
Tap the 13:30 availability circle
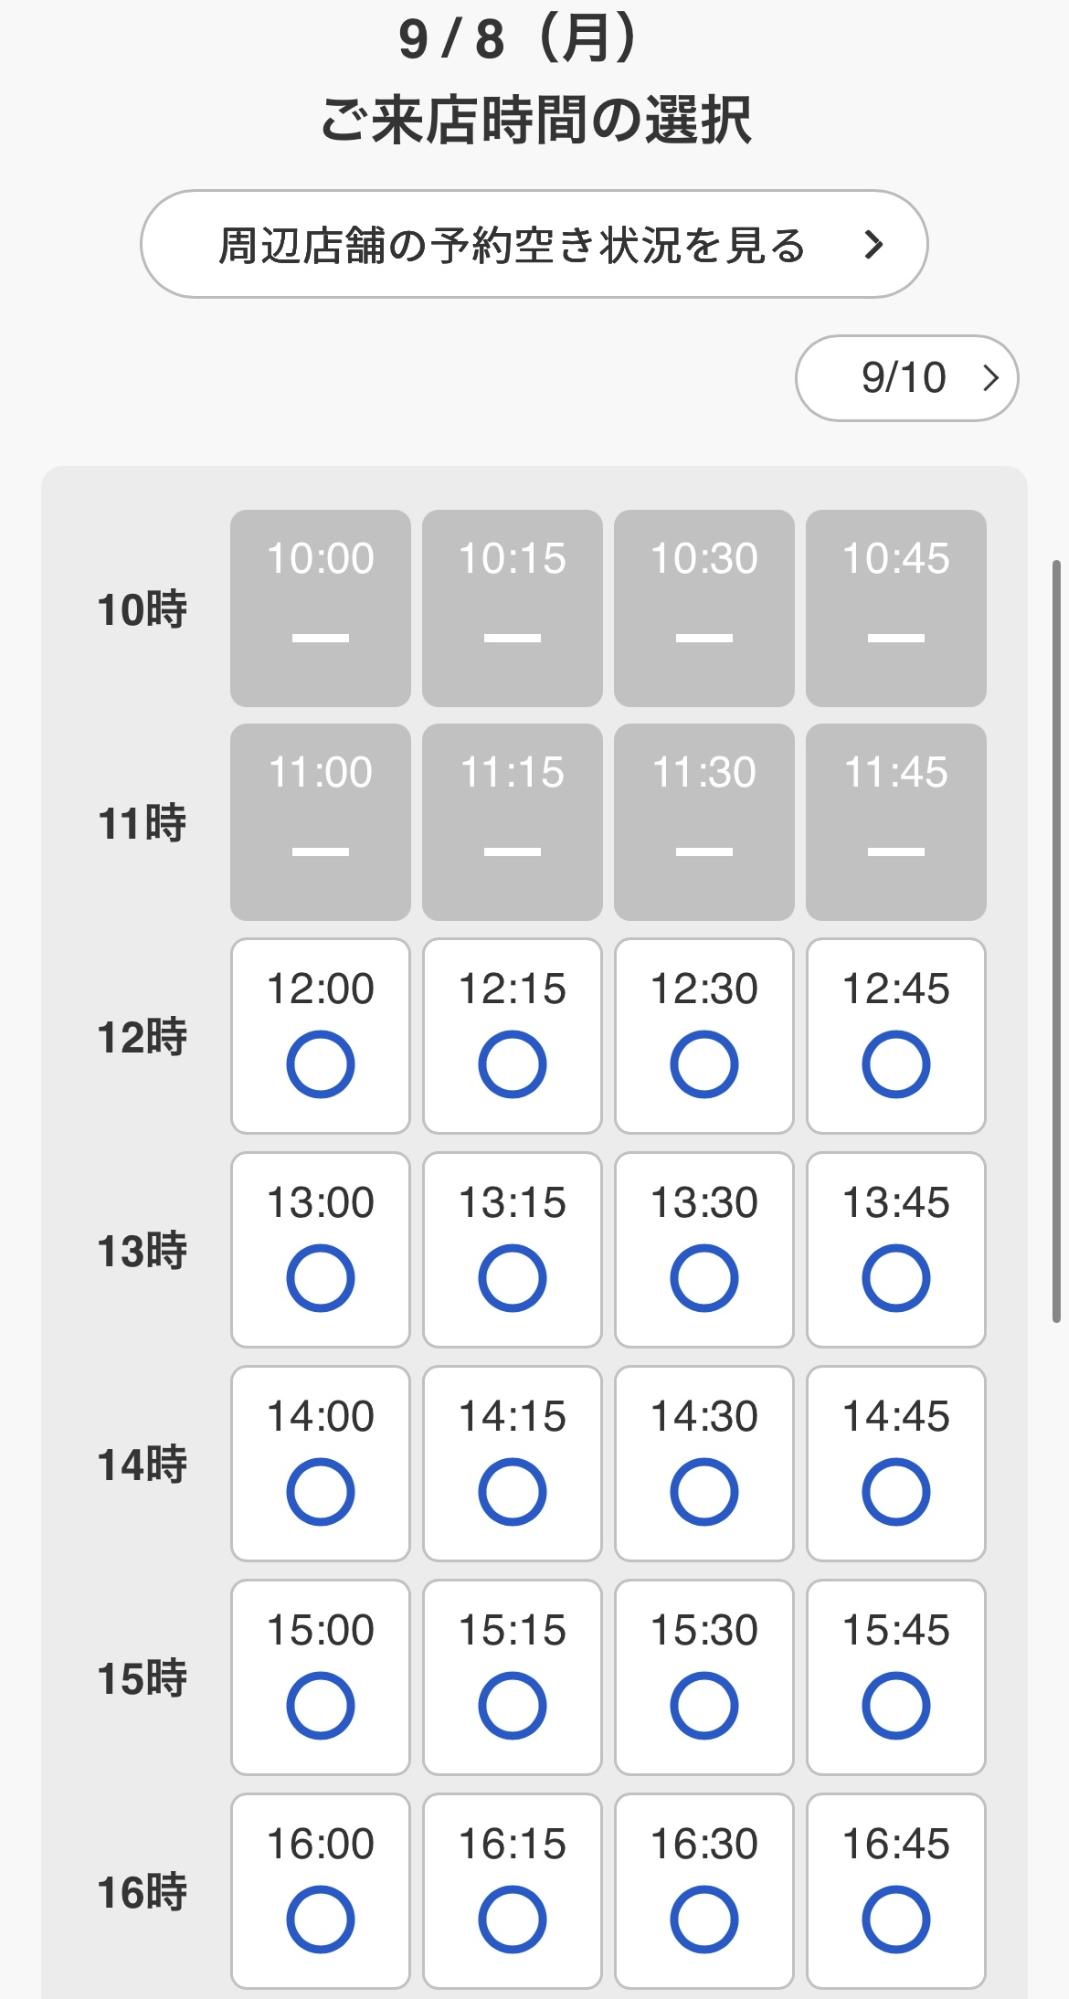pyautogui.click(x=704, y=1277)
